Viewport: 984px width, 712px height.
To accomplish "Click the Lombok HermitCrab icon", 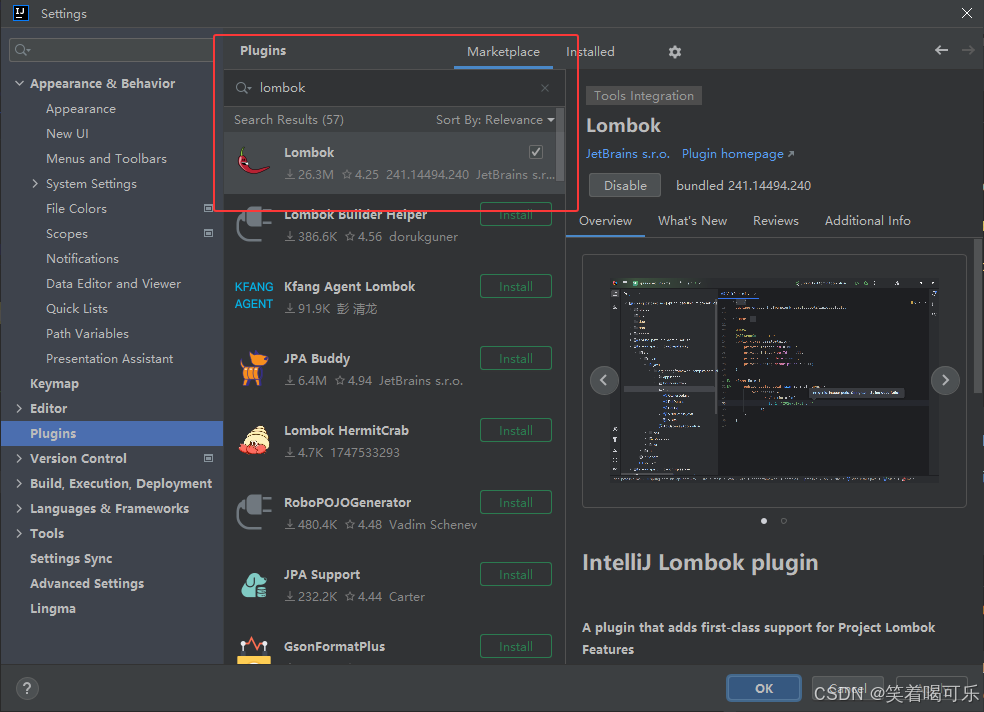I will 254,440.
